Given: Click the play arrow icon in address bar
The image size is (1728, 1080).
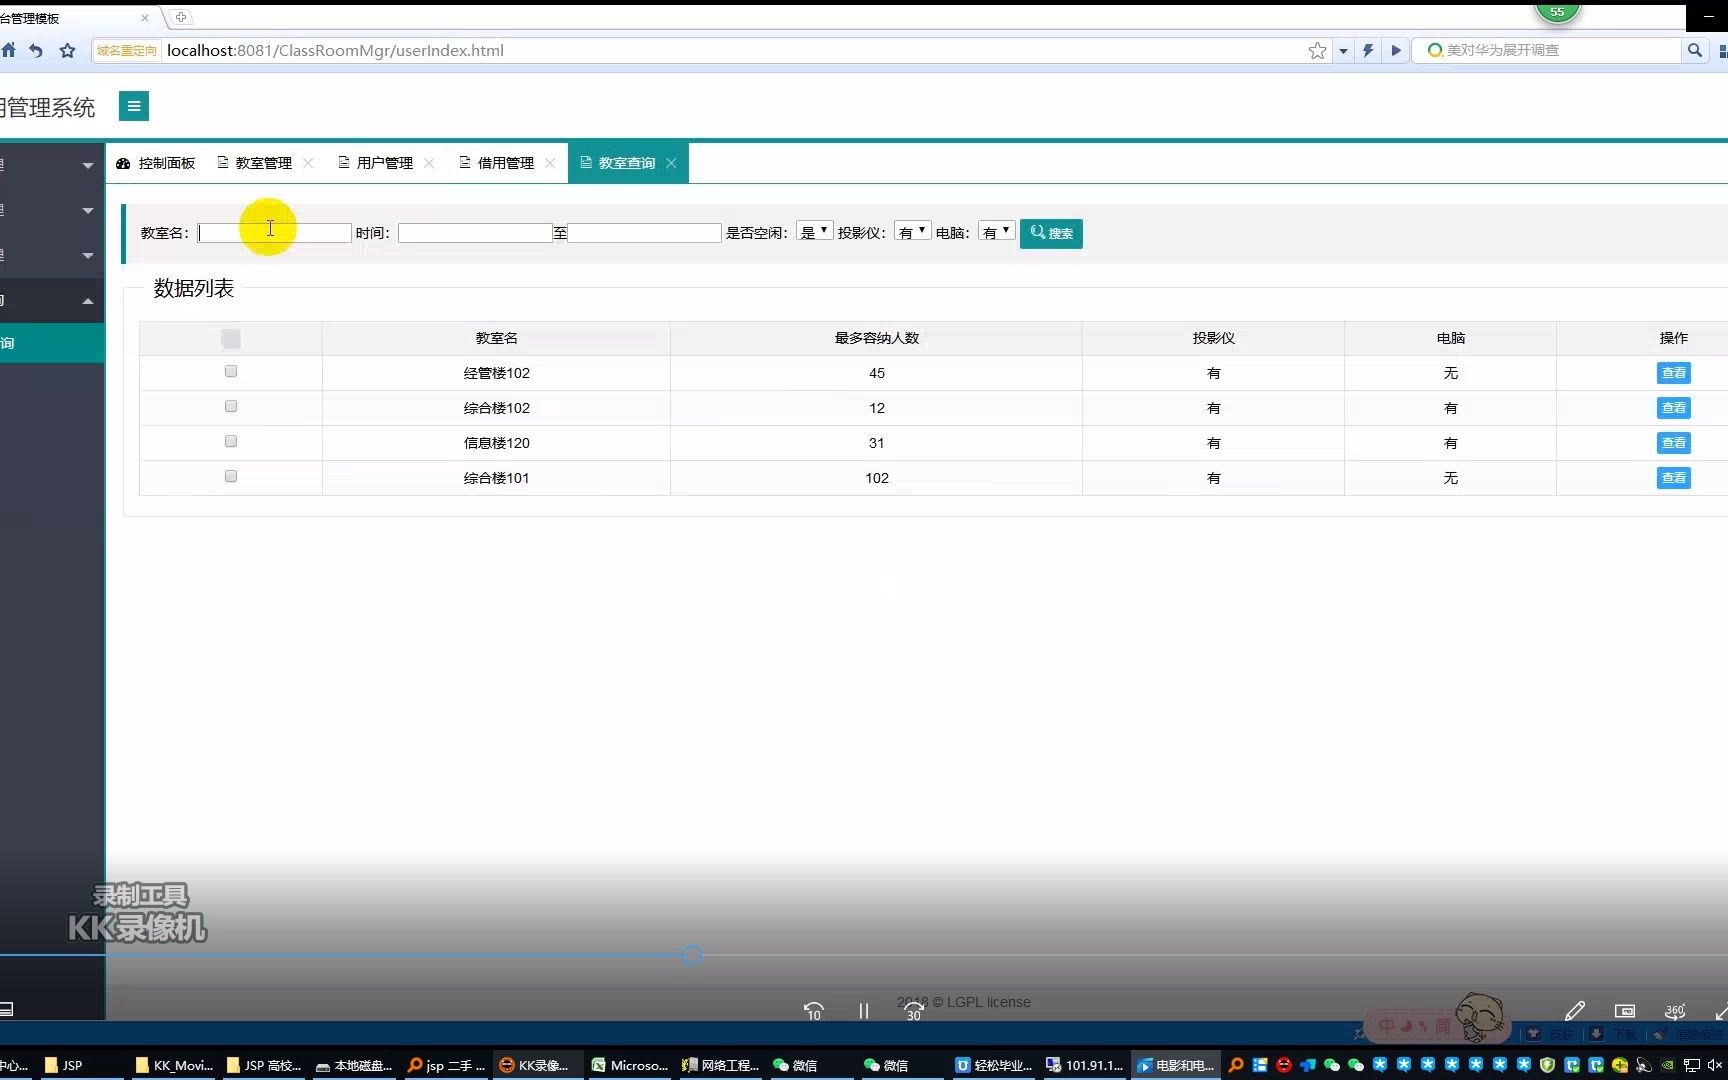Looking at the screenshot, I should (1396, 50).
